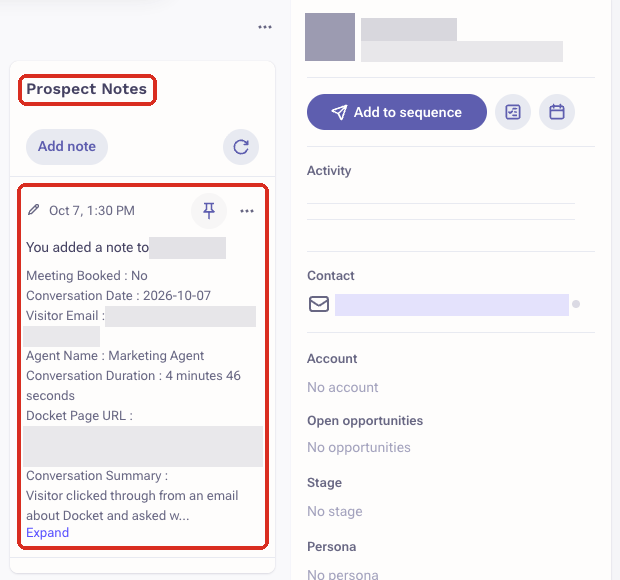Click Conversation Date 2026-10-07 text

[118, 296]
